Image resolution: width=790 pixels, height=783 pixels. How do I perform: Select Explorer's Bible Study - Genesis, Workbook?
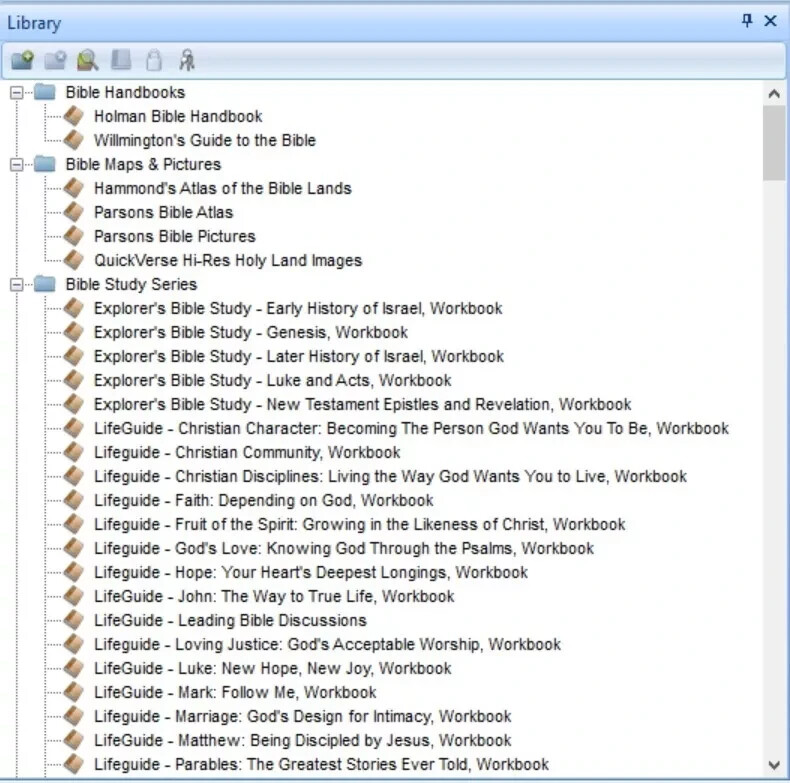[251, 333]
